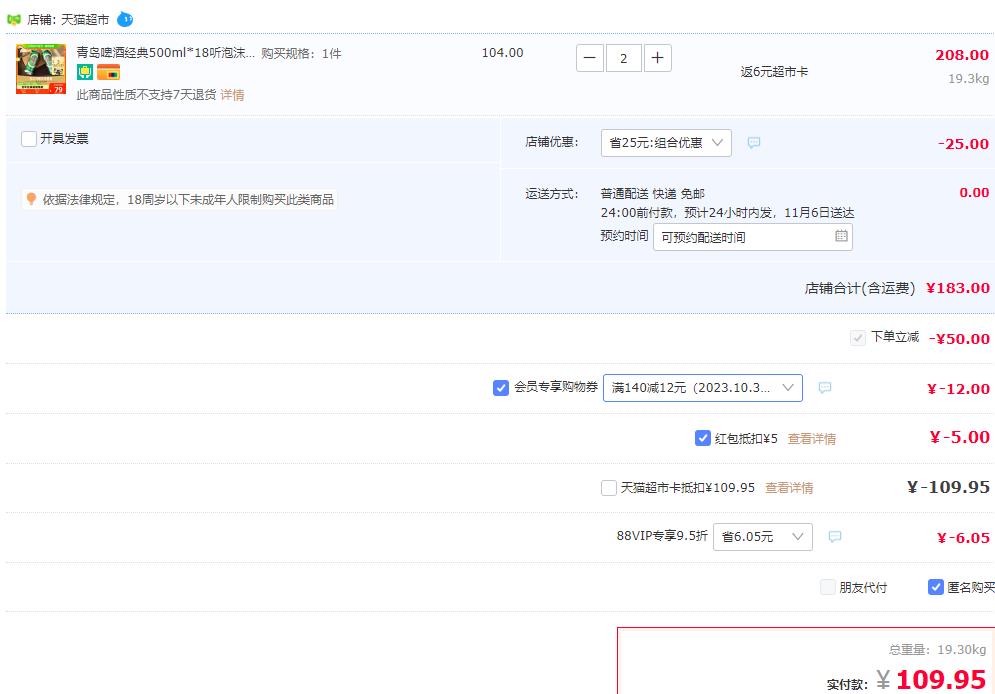Screen dimensions: 995x694
Task: Uncheck the 匿名购买 checkbox
Action: click(935, 587)
